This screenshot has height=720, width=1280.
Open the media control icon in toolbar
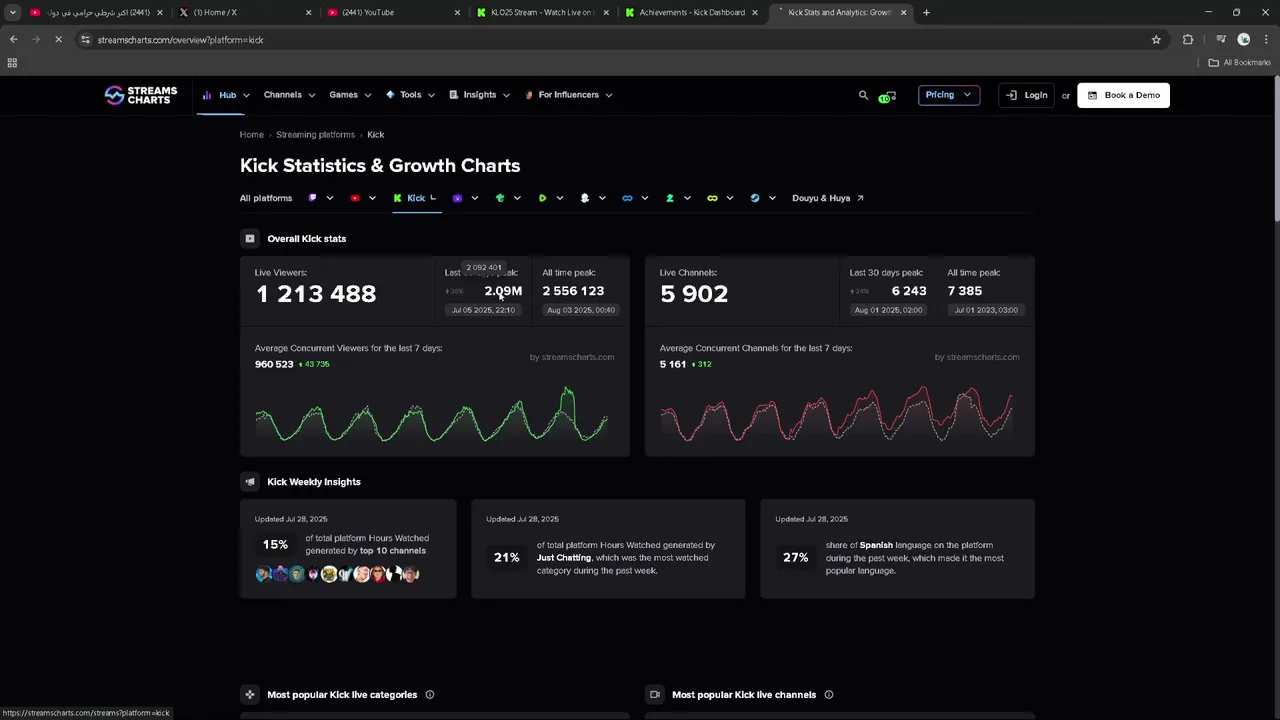(1221, 40)
